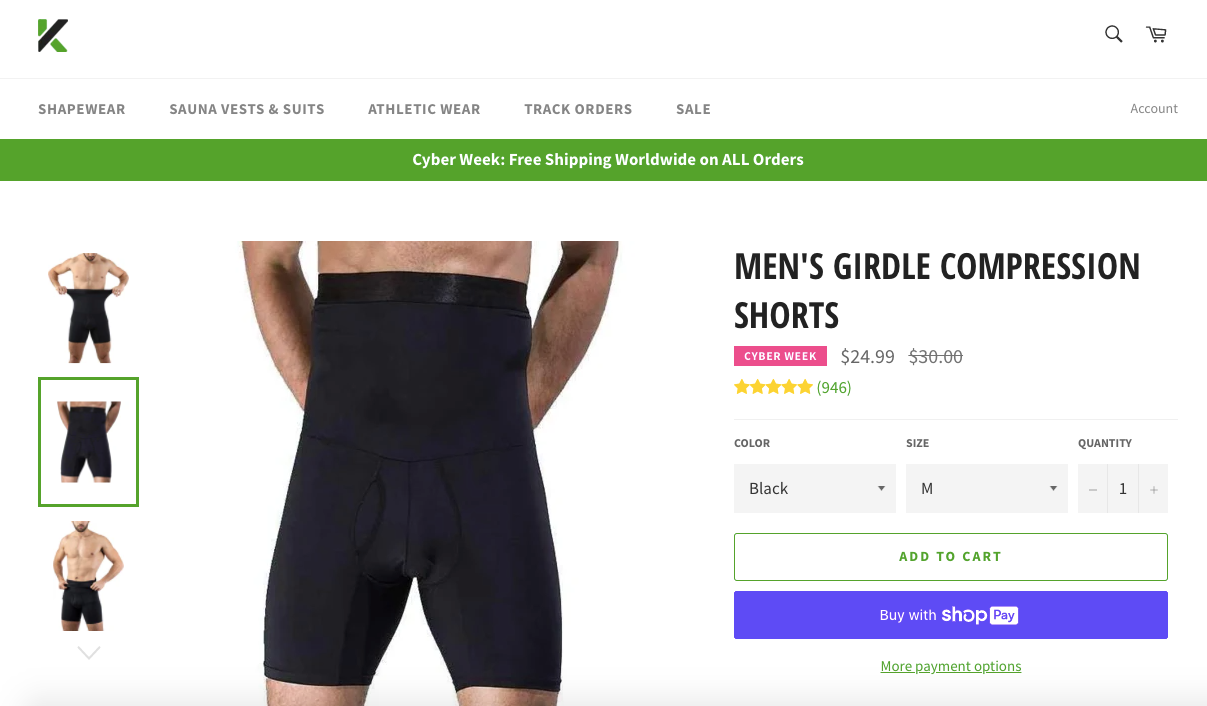Open the shopping cart icon
Viewport: 1207px width, 706px height.
pyautogui.click(x=1157, y=34)
